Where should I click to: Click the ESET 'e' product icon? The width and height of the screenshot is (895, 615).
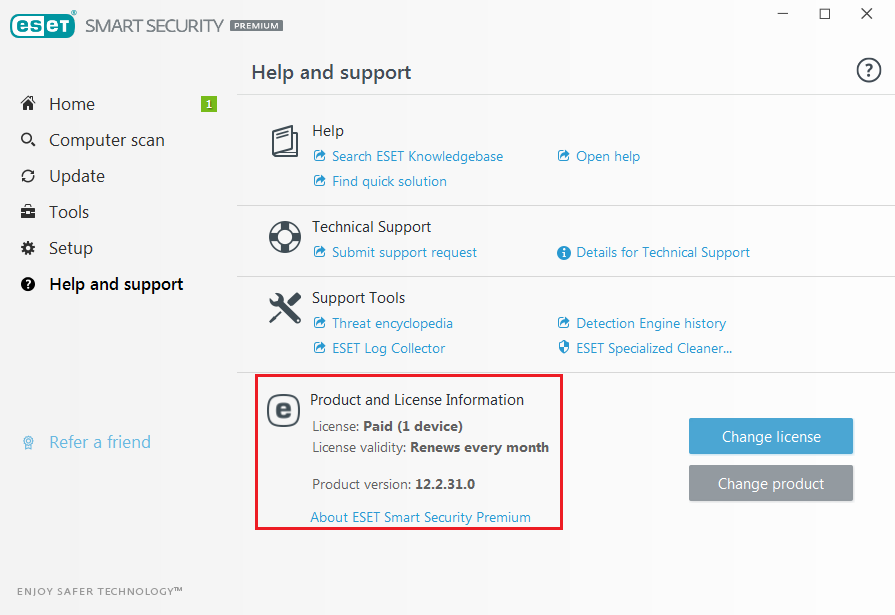coord(284,410)
